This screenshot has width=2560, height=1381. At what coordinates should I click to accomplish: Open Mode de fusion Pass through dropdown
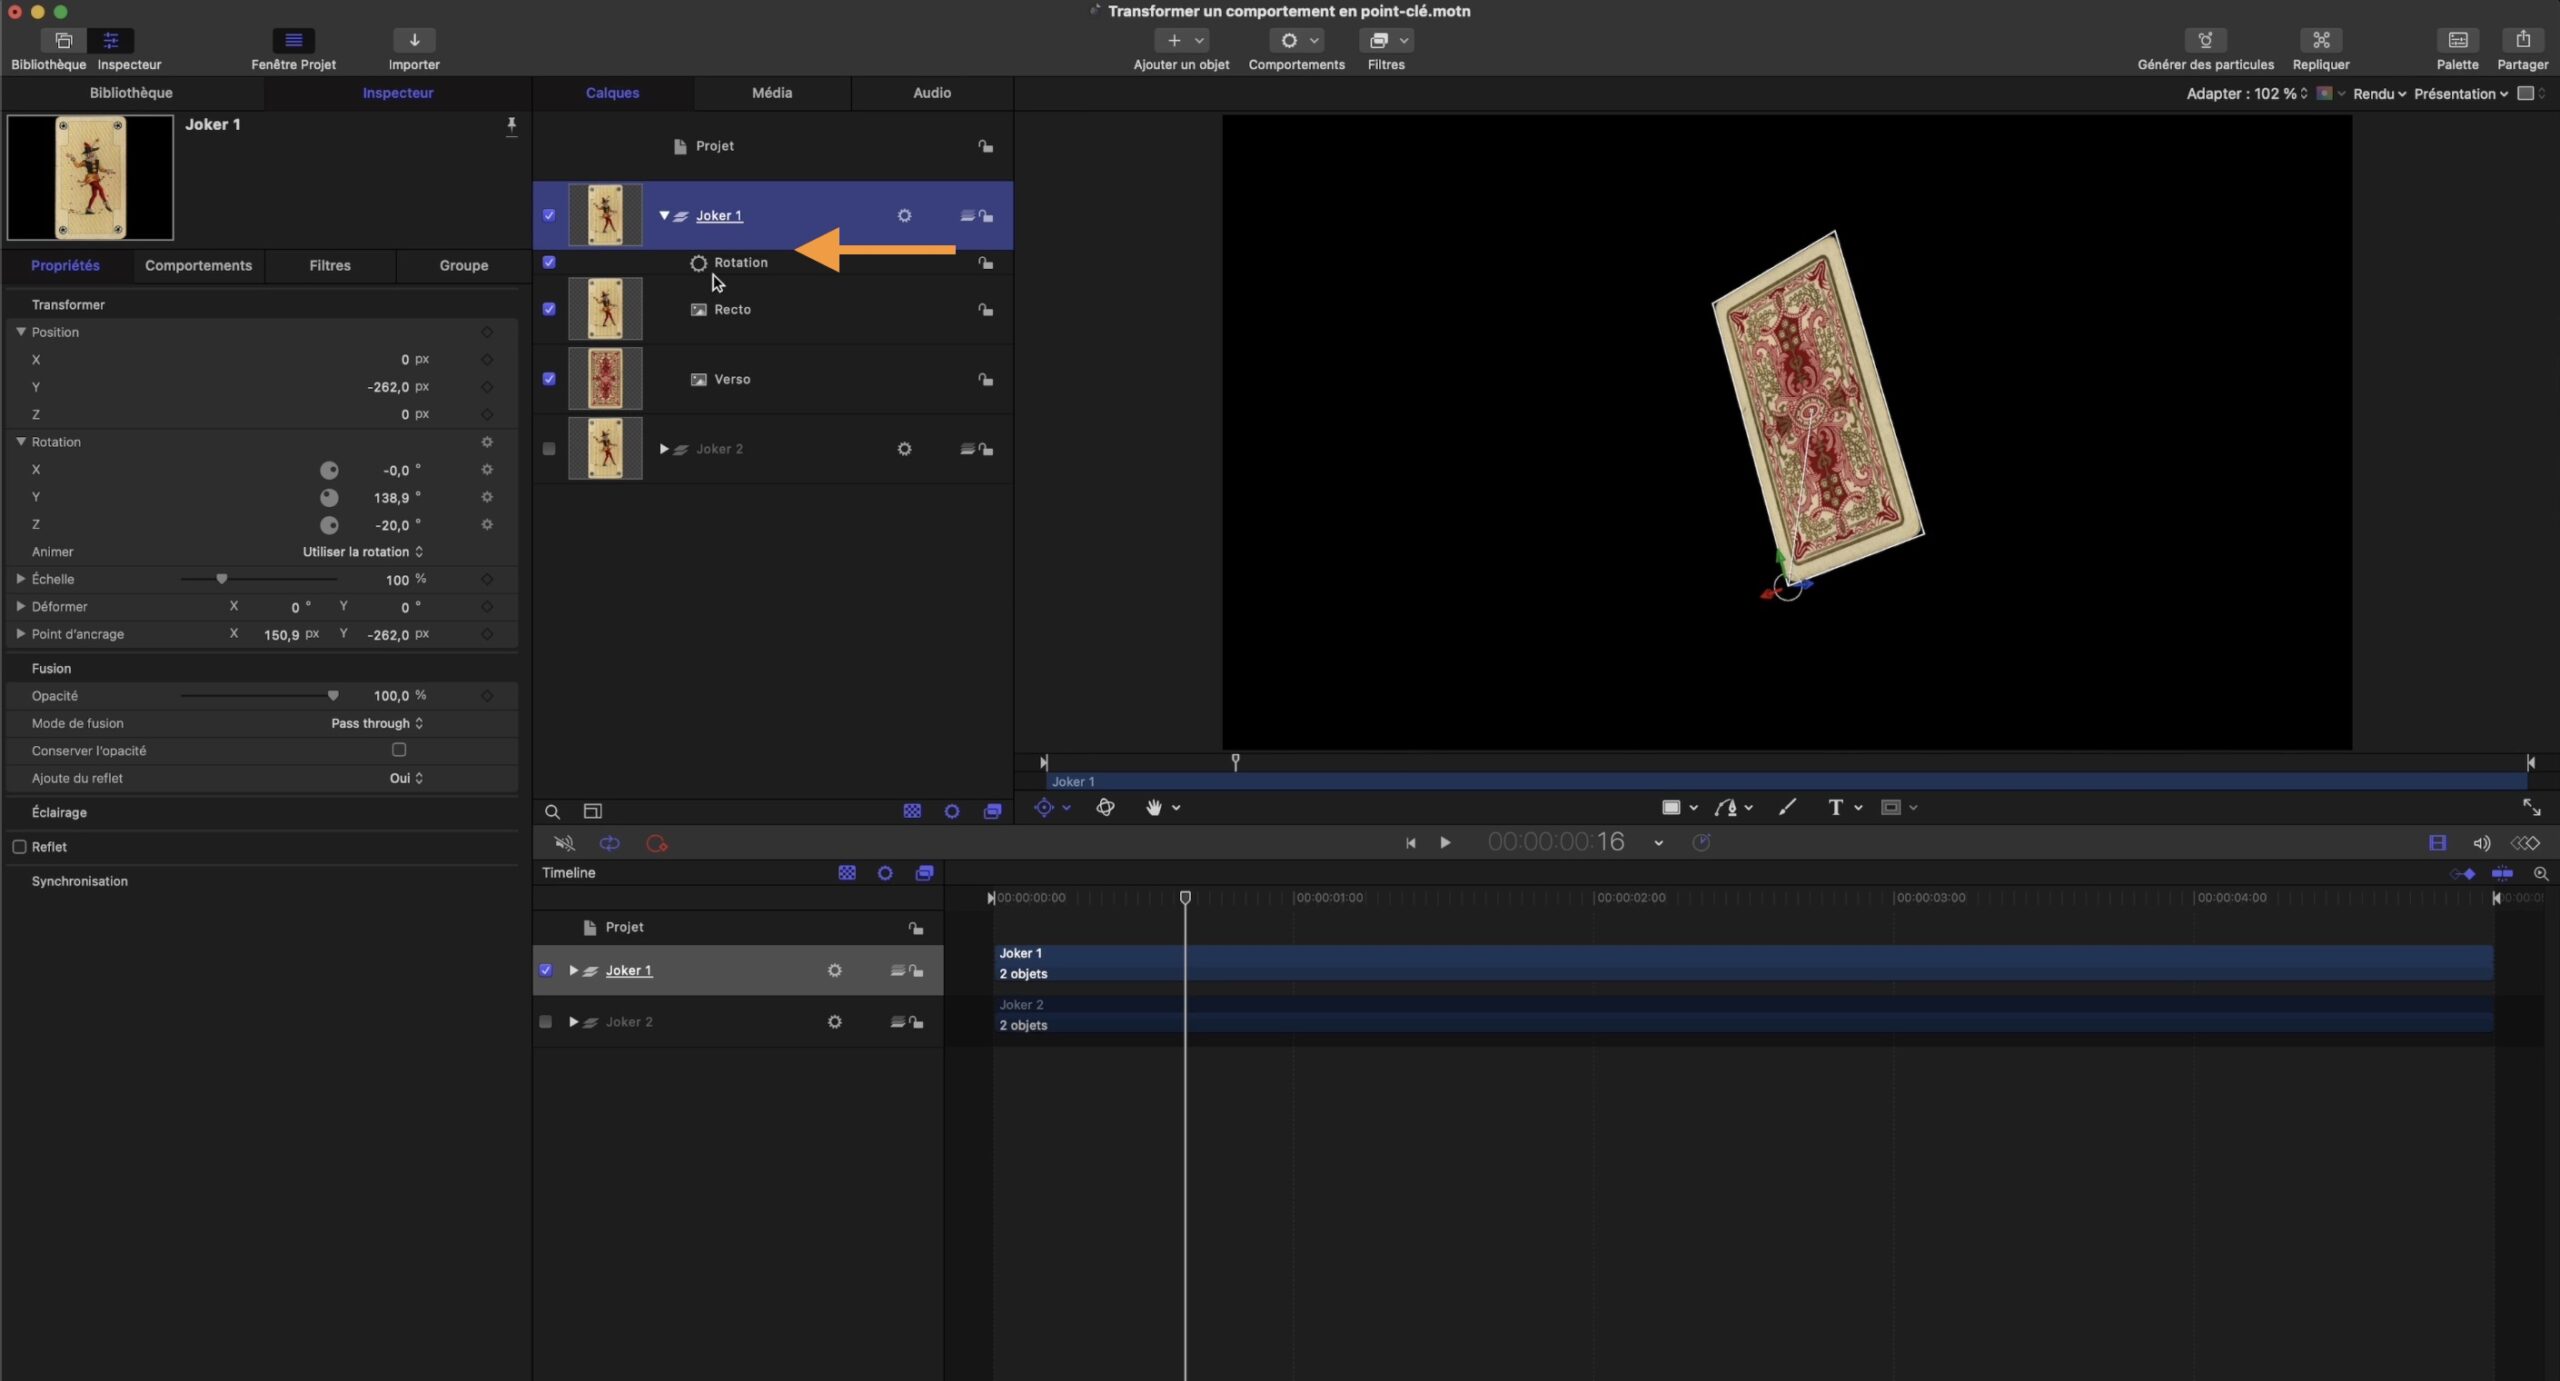pyautogui.click(x=377, y=724)
